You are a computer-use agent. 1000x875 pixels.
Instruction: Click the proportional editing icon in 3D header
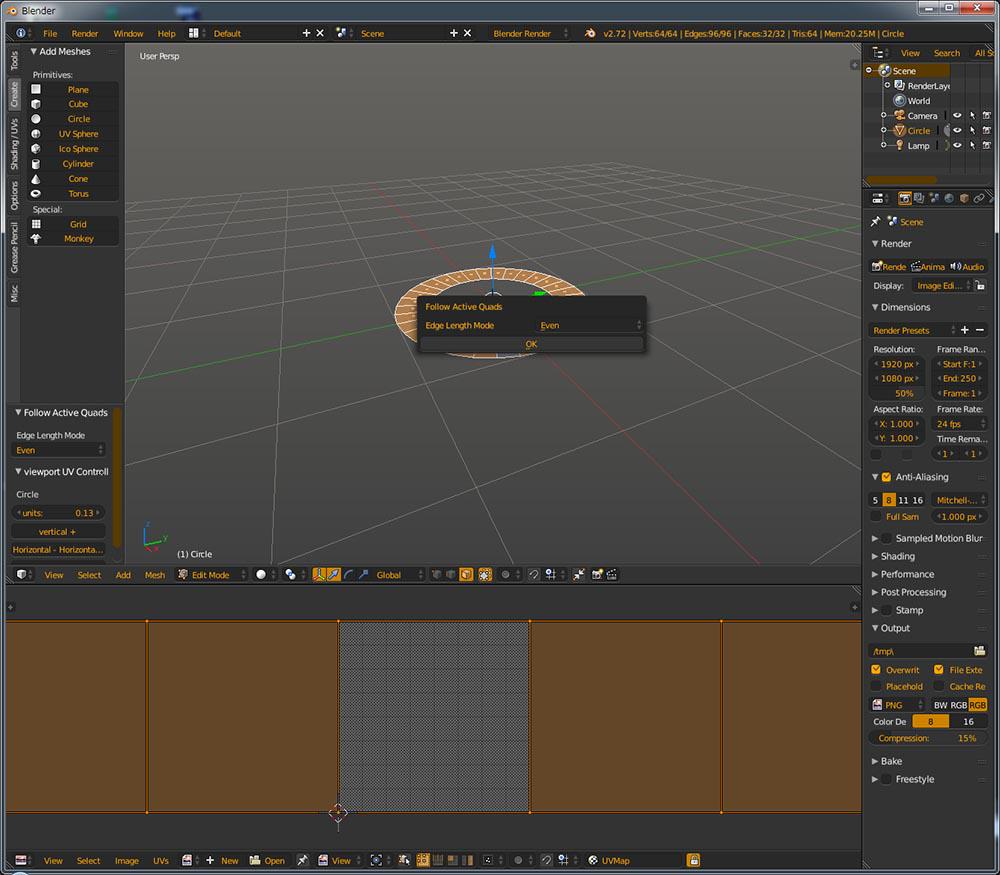coord(506,575)
